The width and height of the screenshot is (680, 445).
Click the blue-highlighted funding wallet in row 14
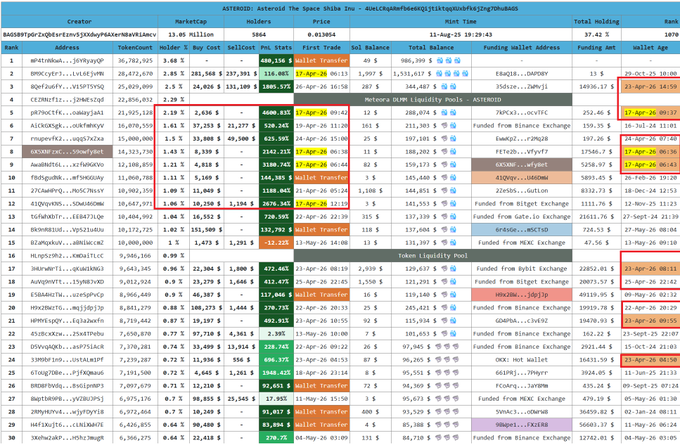522,230
